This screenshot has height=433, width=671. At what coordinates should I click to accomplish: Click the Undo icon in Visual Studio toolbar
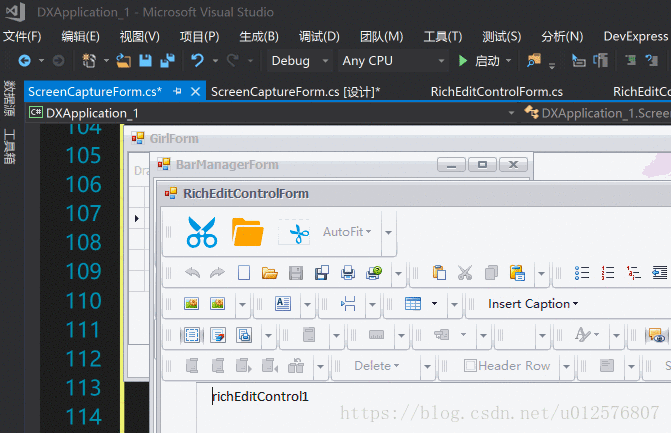(197, 61)
